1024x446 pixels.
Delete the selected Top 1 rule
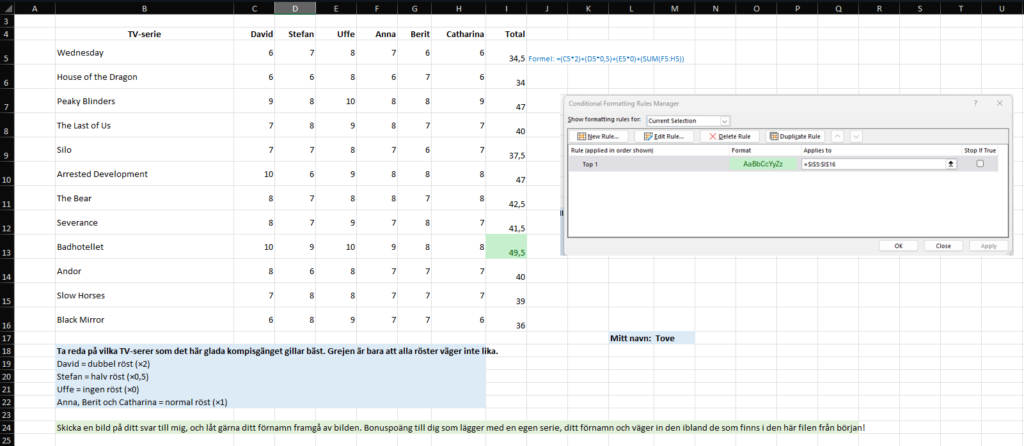pyautogui.click(x=730, y=136)
